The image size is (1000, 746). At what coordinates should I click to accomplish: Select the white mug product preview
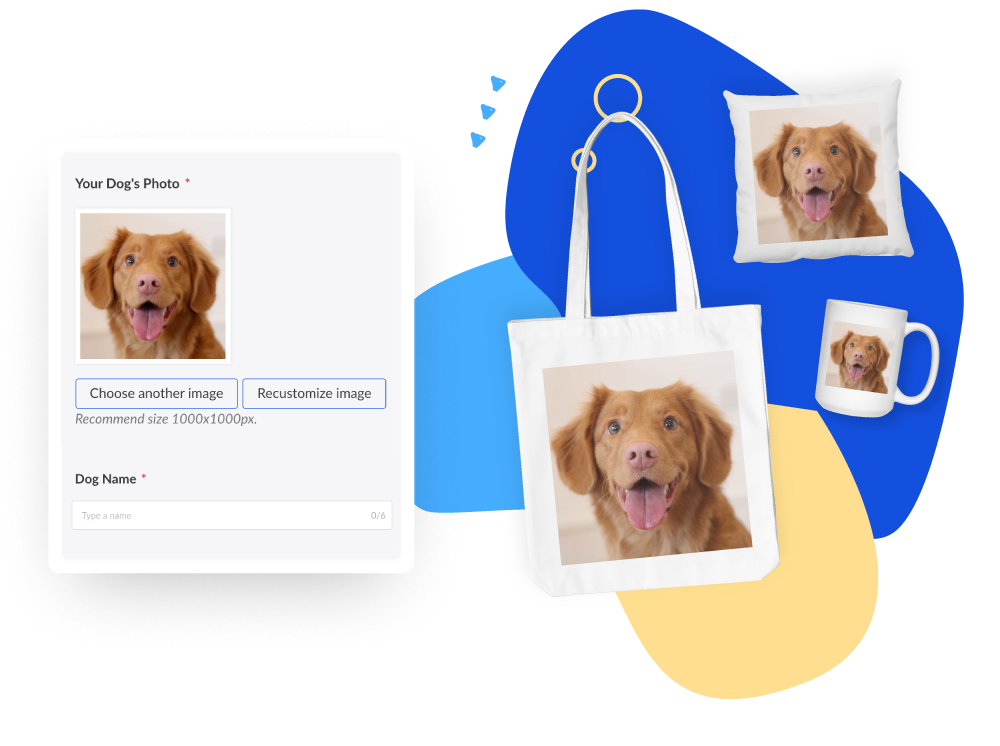858,357
